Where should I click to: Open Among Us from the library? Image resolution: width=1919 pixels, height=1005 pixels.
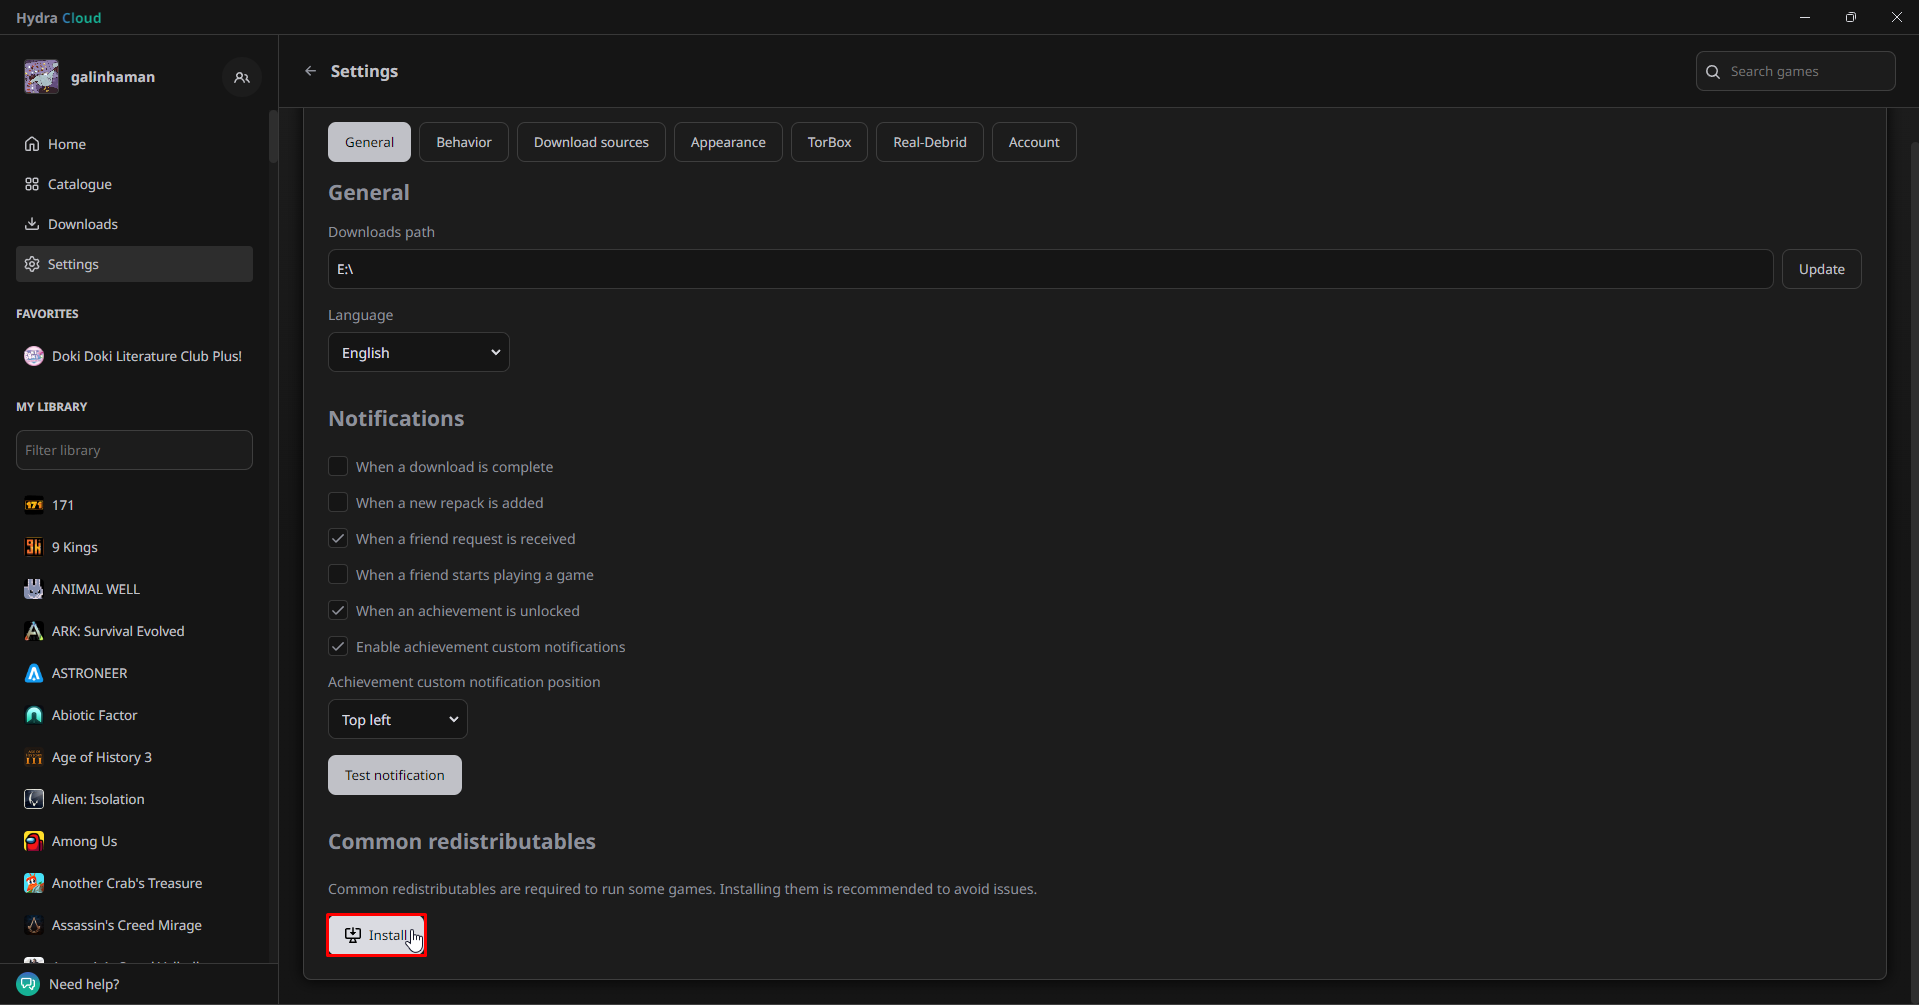(x=84, y=841)
